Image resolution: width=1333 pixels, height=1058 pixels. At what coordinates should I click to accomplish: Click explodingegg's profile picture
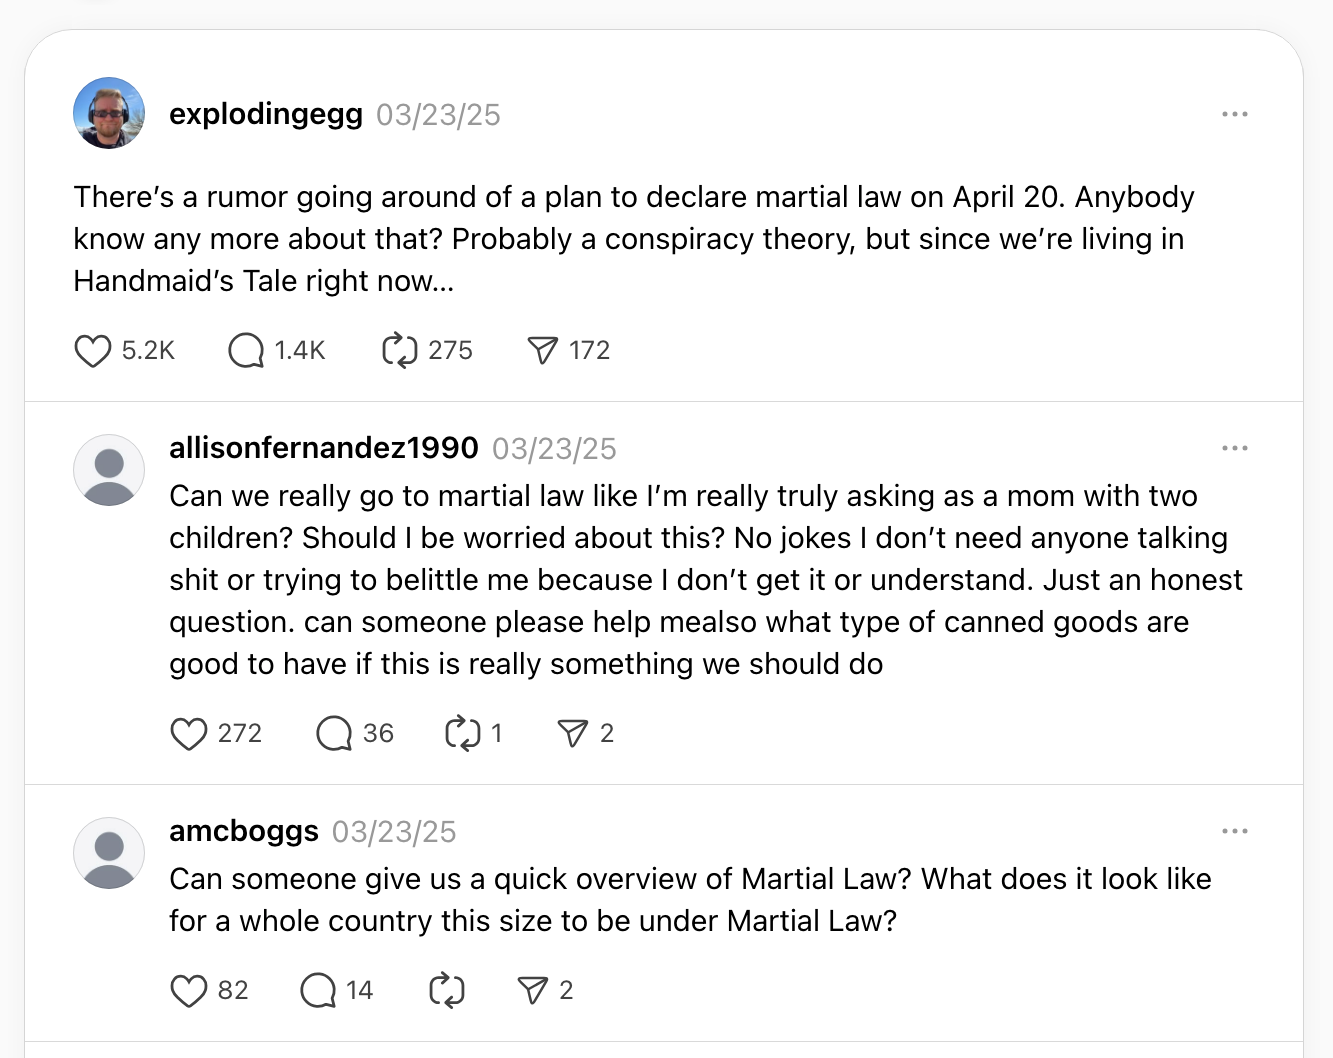109,113
